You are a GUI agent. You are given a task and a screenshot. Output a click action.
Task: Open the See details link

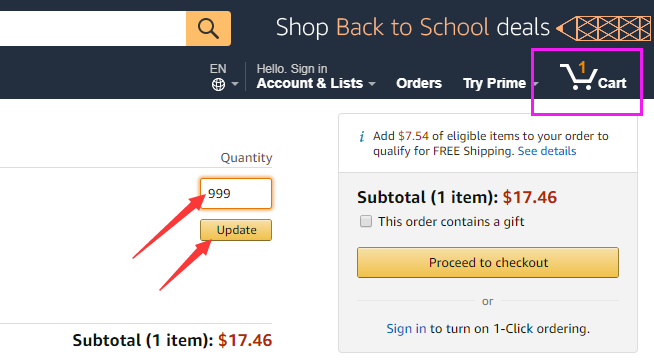coord(547,151)
